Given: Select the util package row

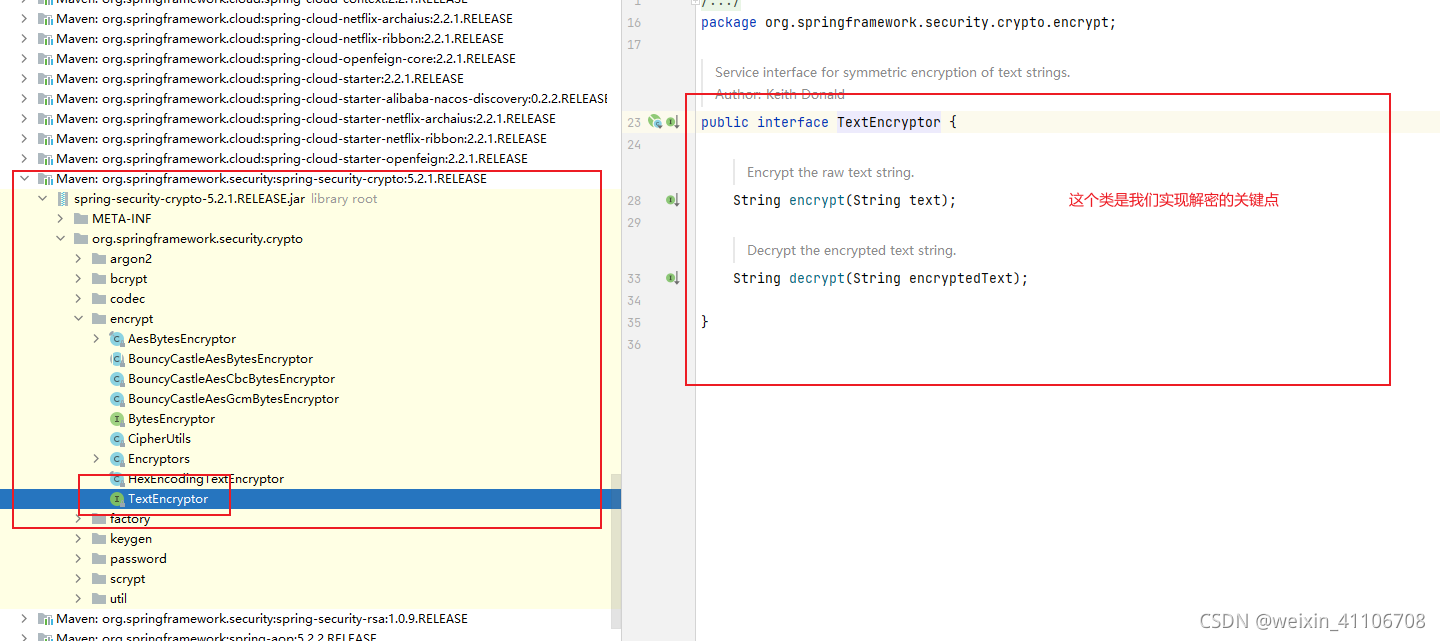Looking at the screenshot, I should pos(310,599).
